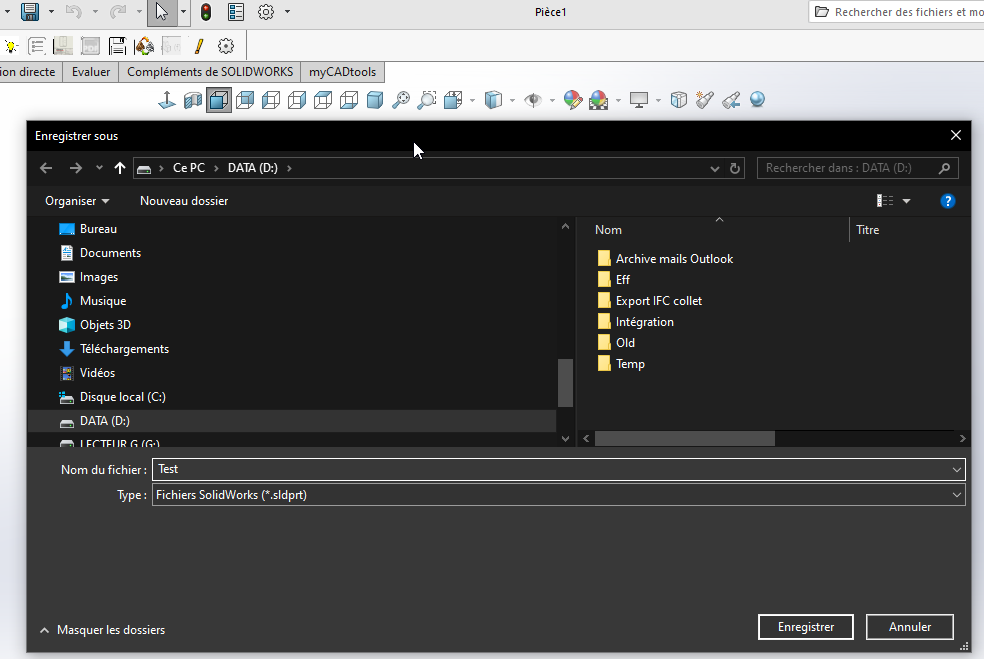This screenshot has height=659, width=984.
Task: Open the Edit Appearance color ball icon
Action: 572,100
